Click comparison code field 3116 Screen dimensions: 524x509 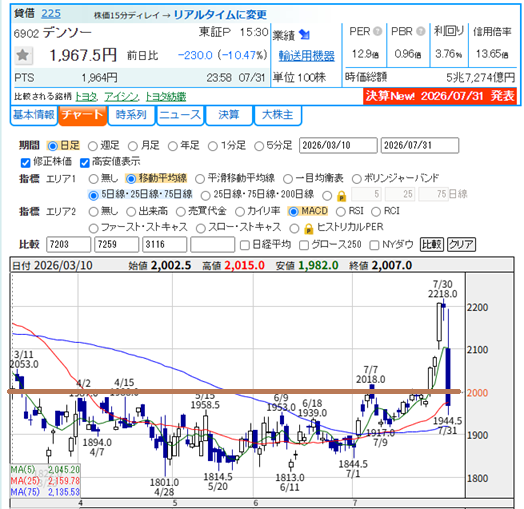click(164, 244)
